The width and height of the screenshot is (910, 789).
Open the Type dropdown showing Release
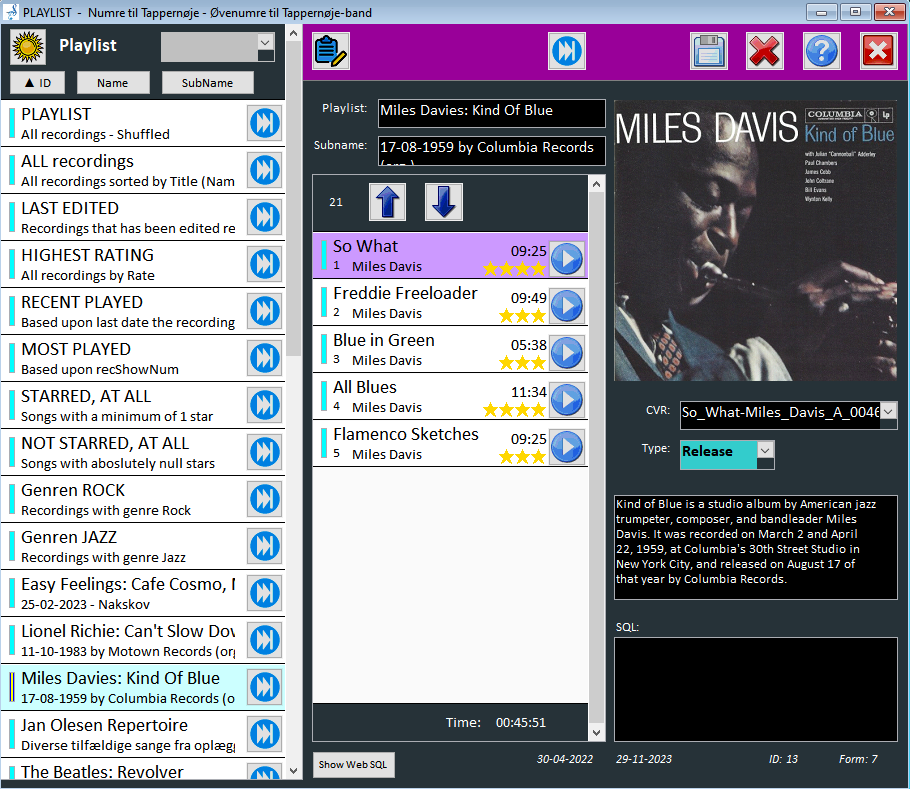click(x=765, y=452)
